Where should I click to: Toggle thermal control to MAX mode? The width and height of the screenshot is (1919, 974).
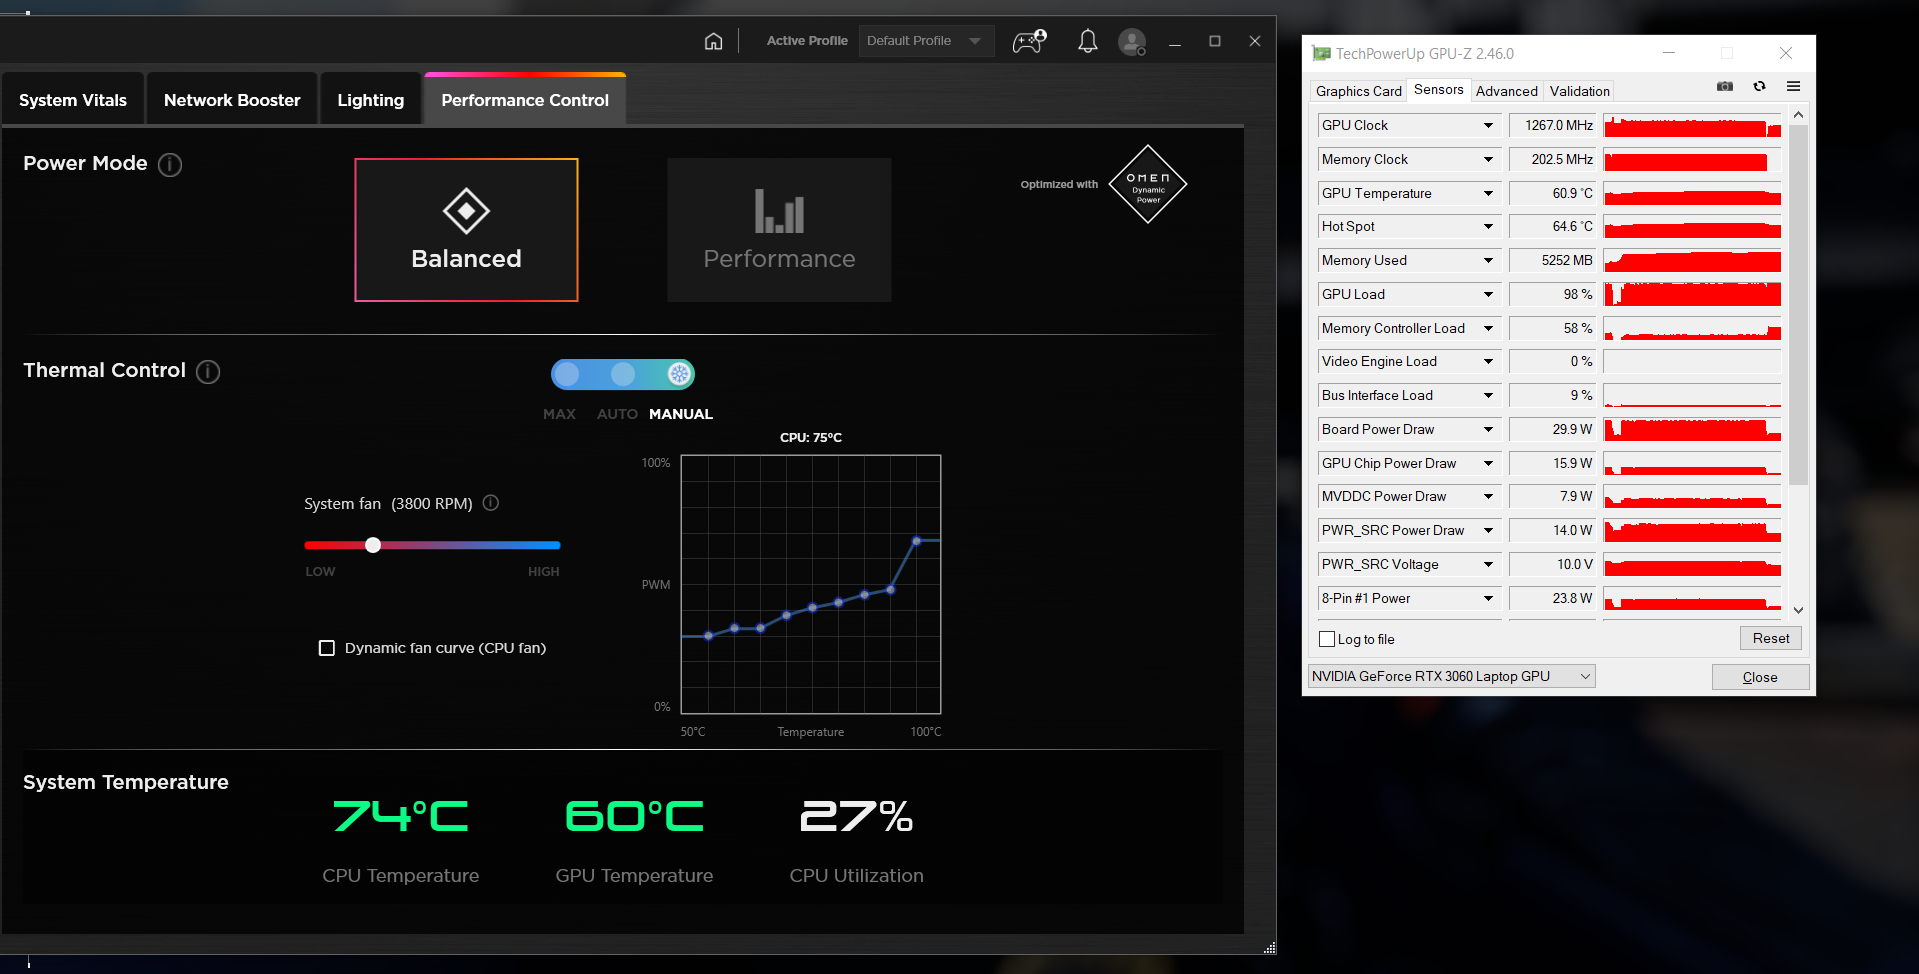(567, 374)
